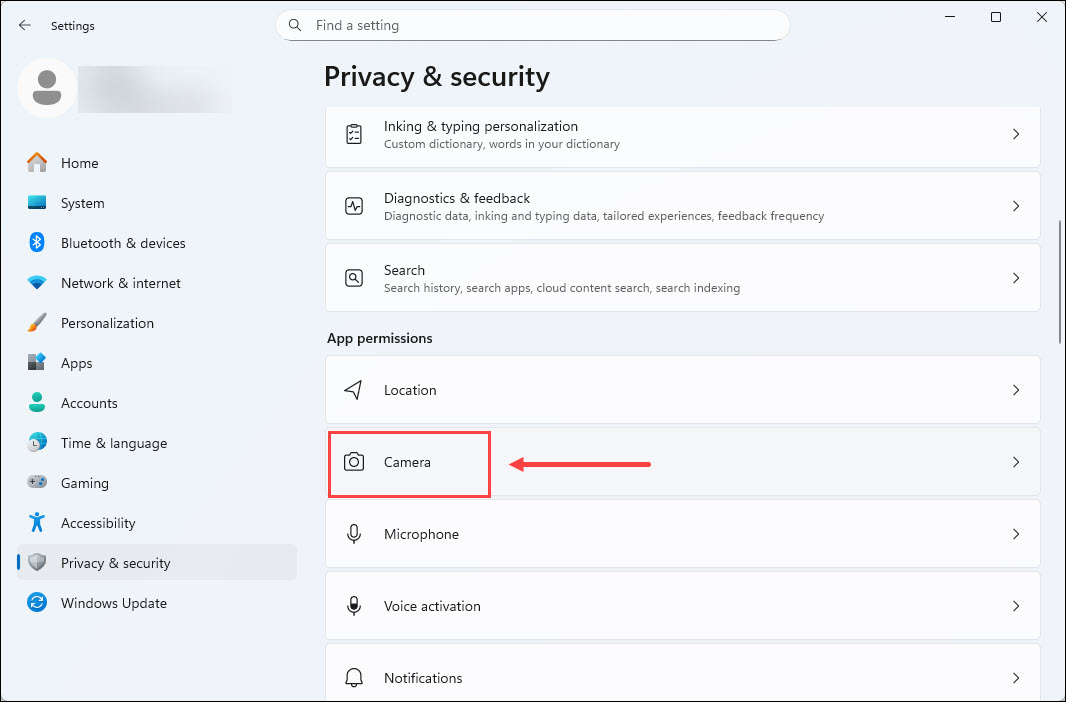The width and height of the screenshot is (1066, 702).
Task: Click the Microphone icon in the list
Action: click(354, 534)
